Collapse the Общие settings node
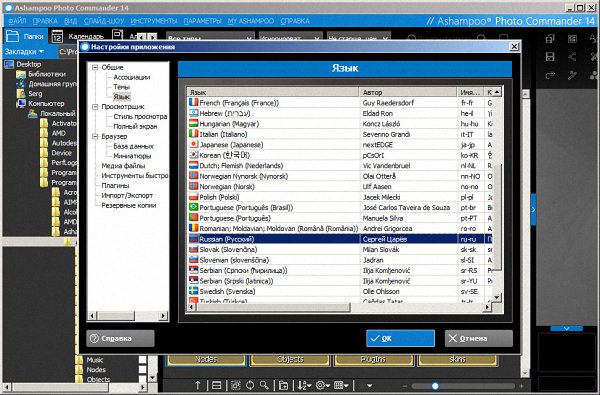600x395 pixels. click(95, 67)
